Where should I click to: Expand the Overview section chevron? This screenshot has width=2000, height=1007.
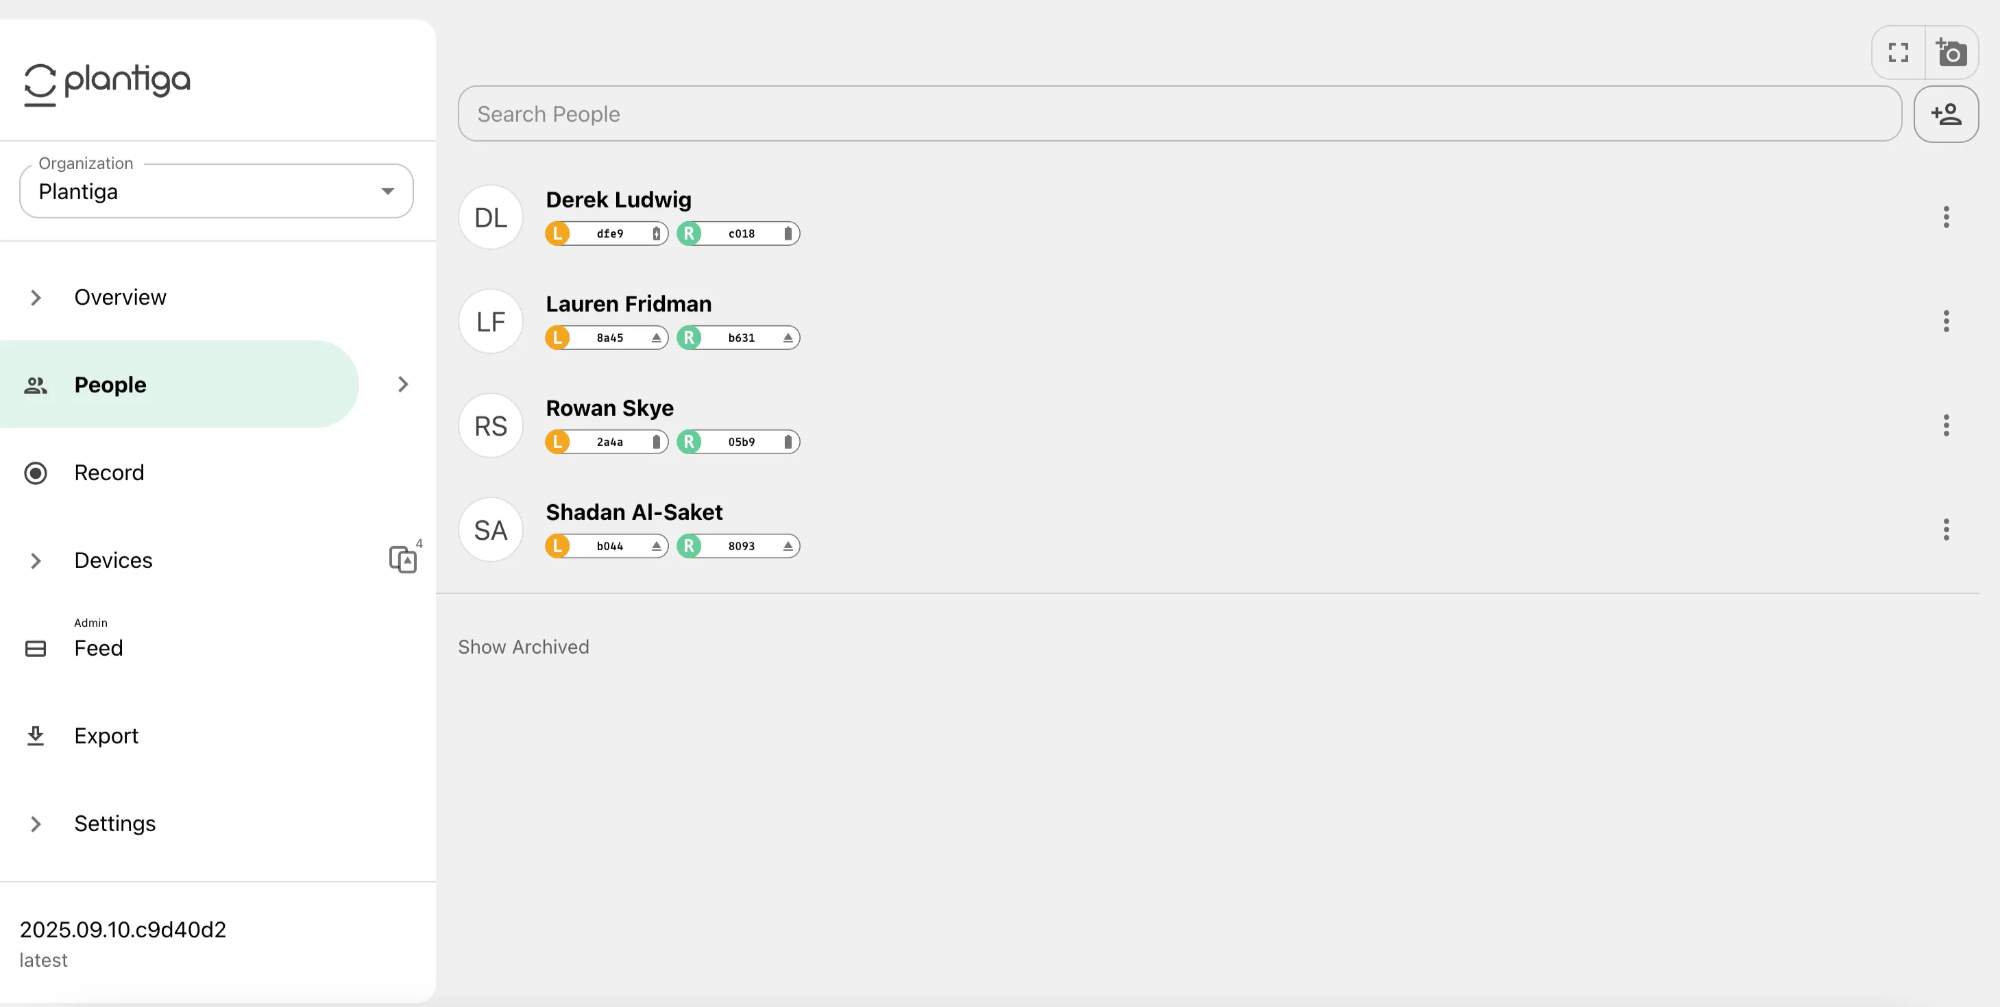[36, 297]
